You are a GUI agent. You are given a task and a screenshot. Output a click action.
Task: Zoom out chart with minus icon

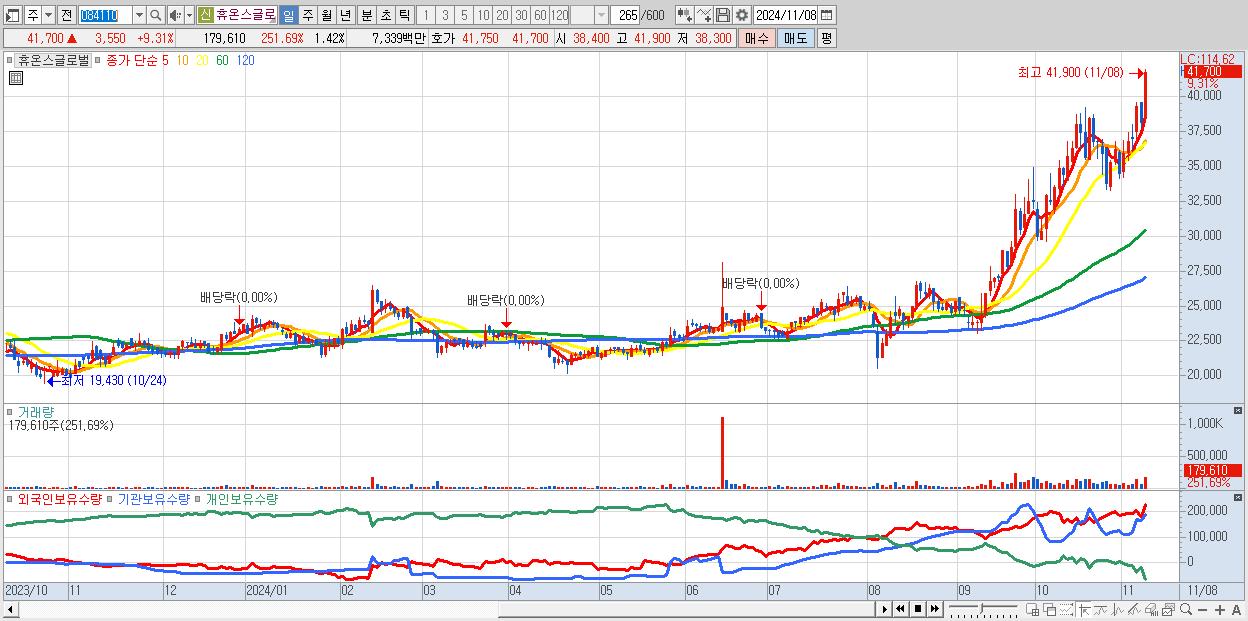point(1202,610)
